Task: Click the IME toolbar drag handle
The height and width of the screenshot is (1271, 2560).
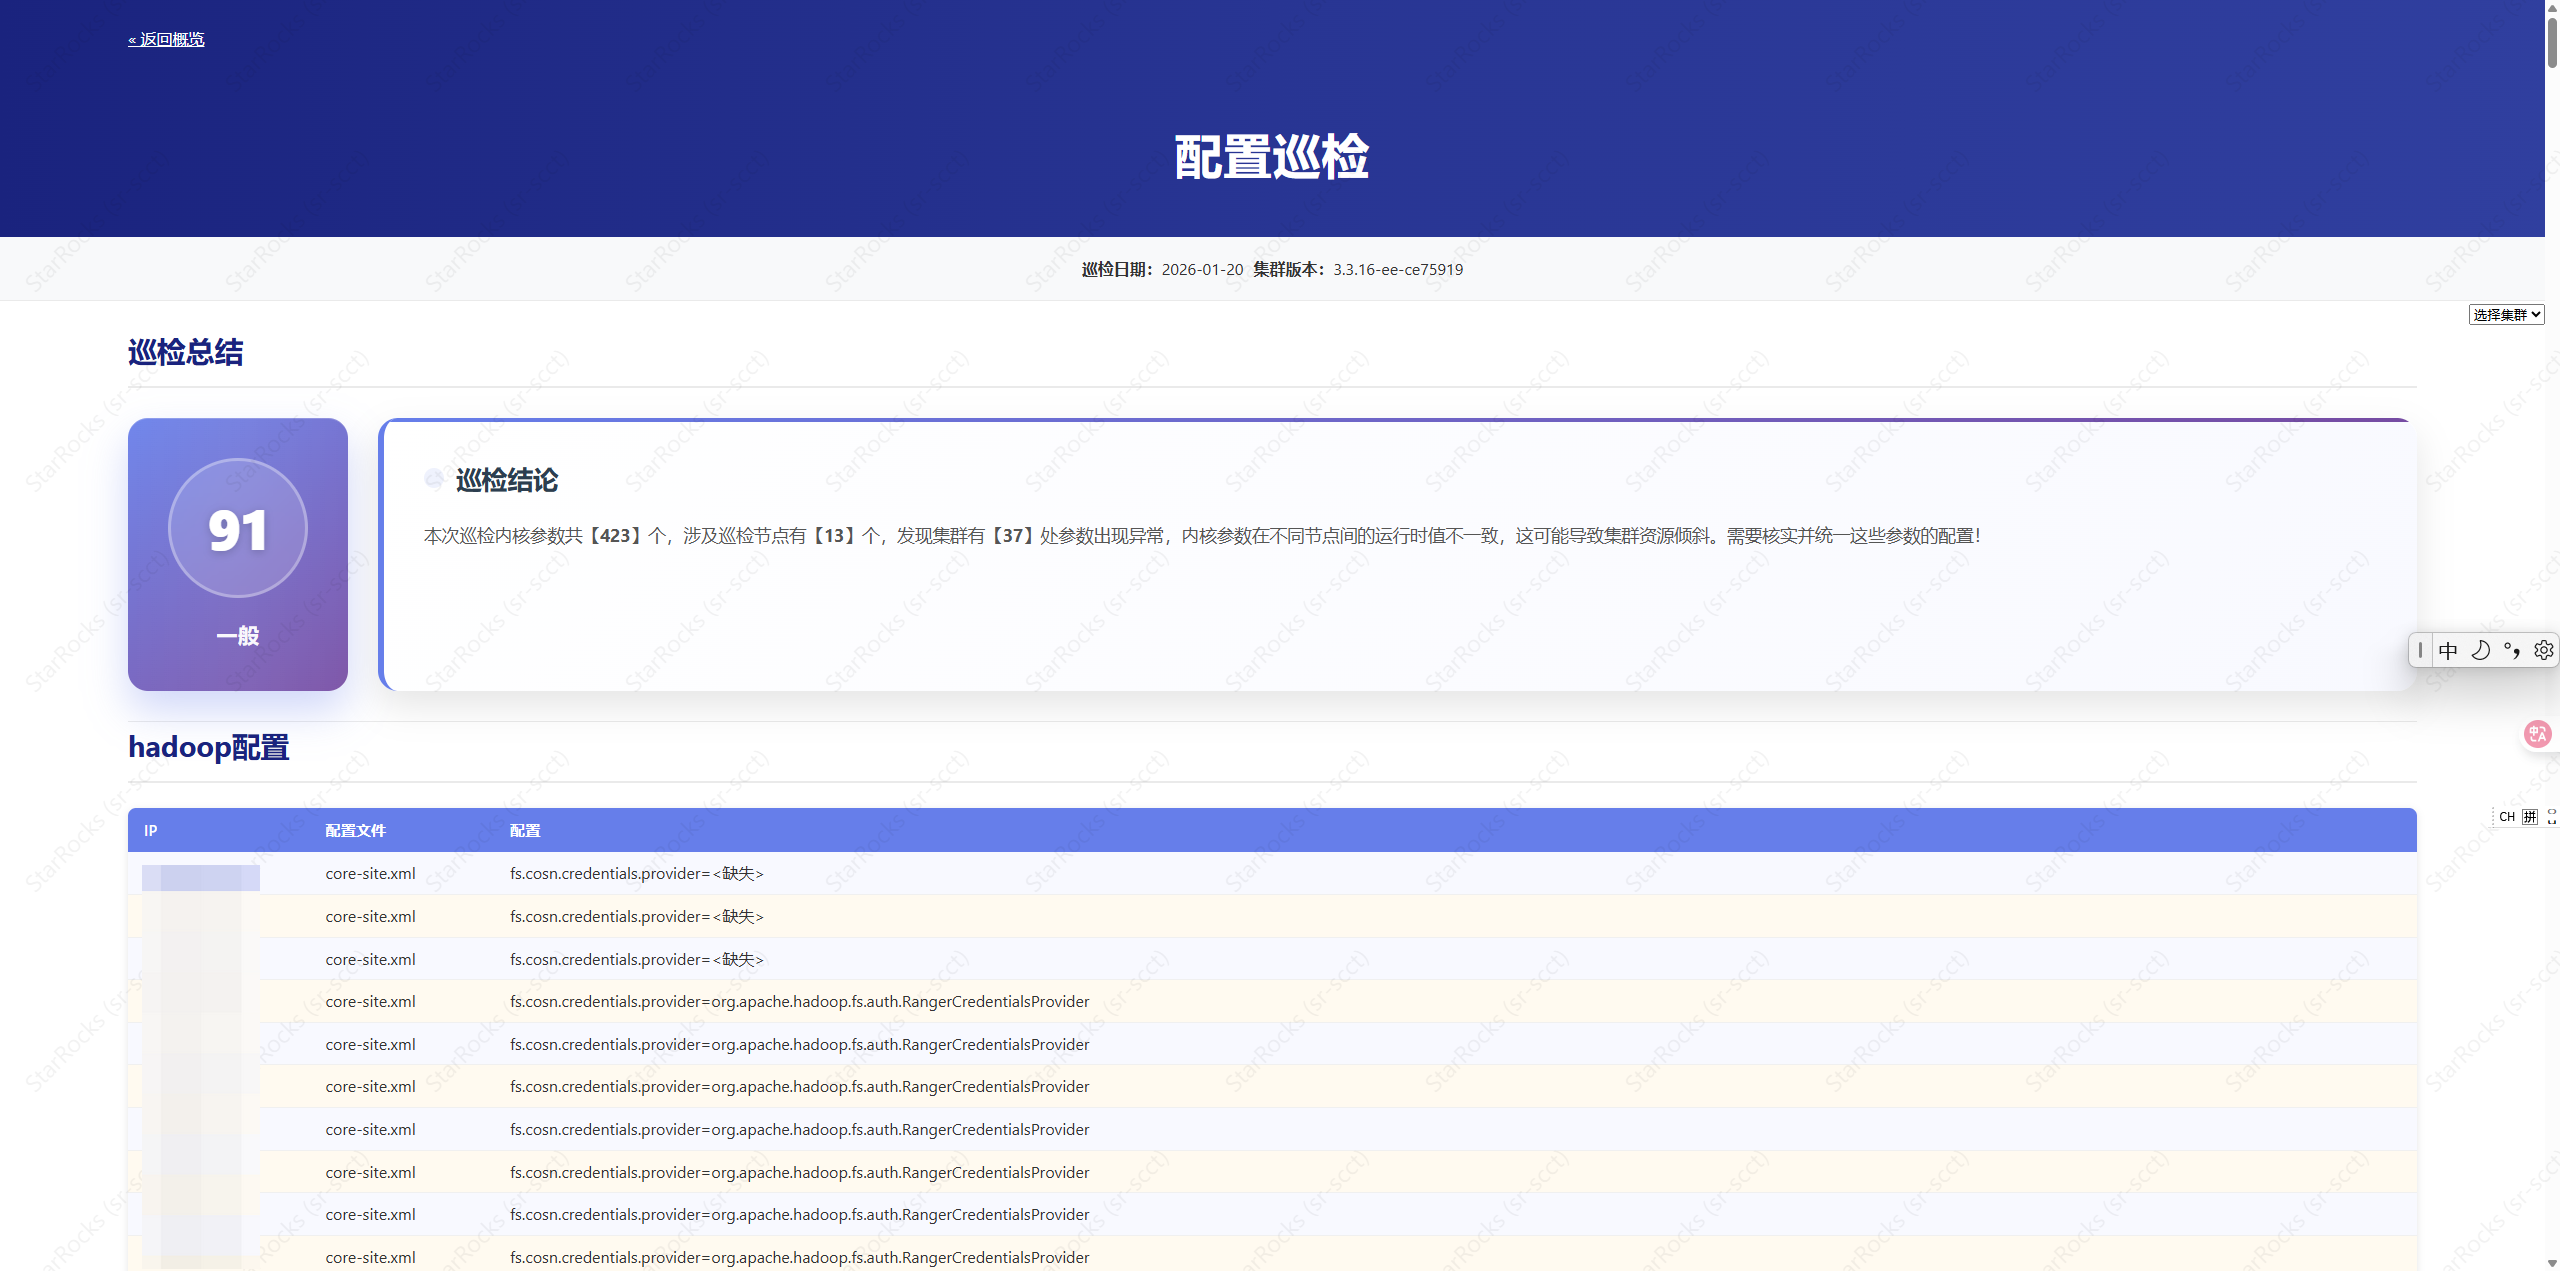Action: coord(2420,651)
